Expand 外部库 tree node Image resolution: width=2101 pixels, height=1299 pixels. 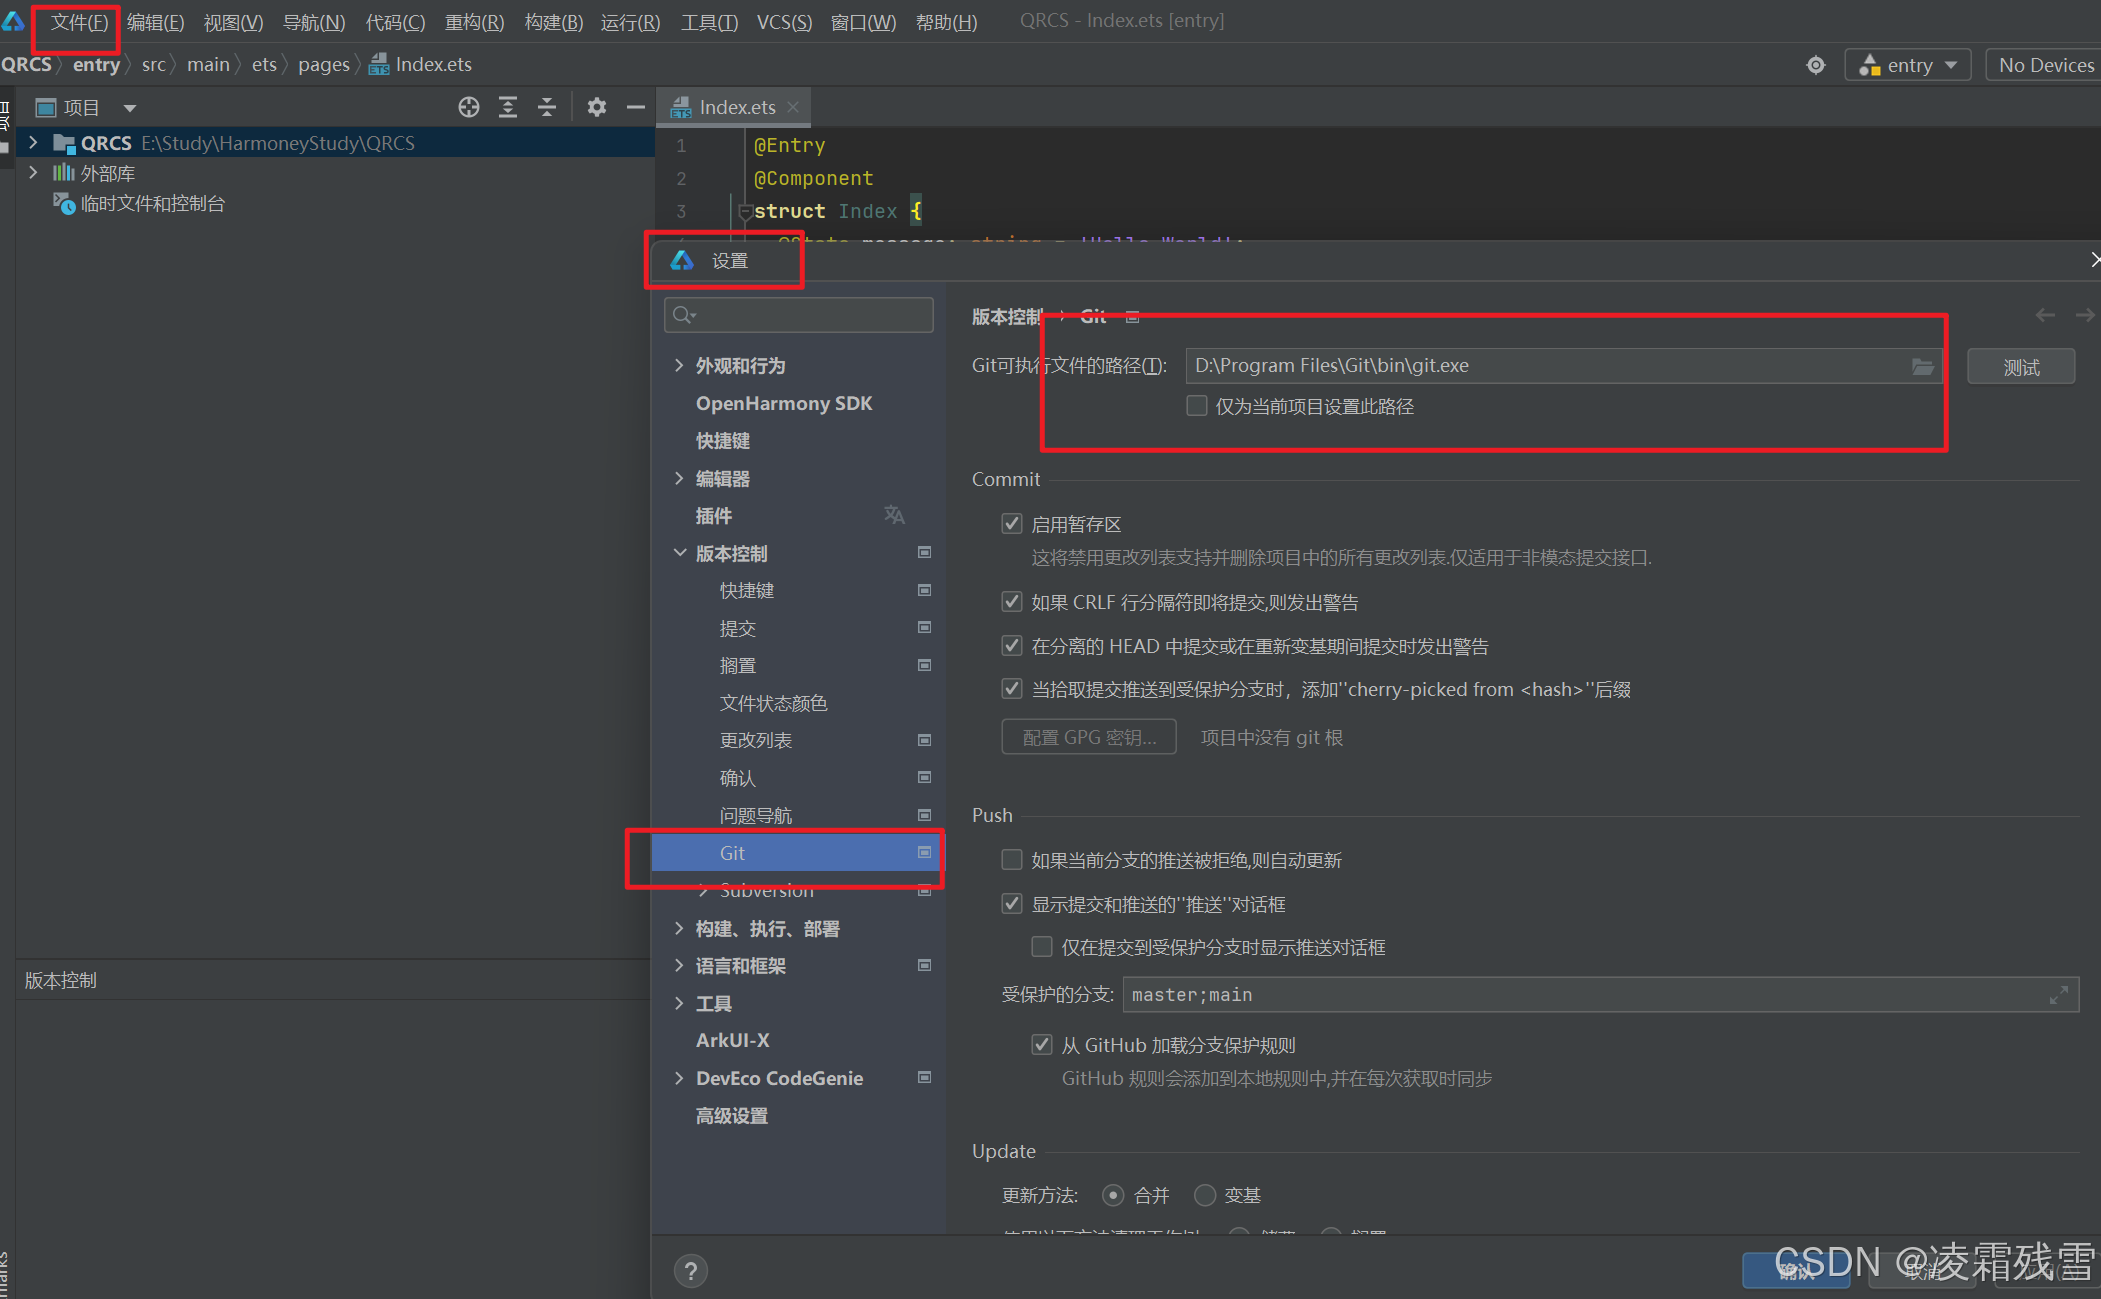point(33,173)
